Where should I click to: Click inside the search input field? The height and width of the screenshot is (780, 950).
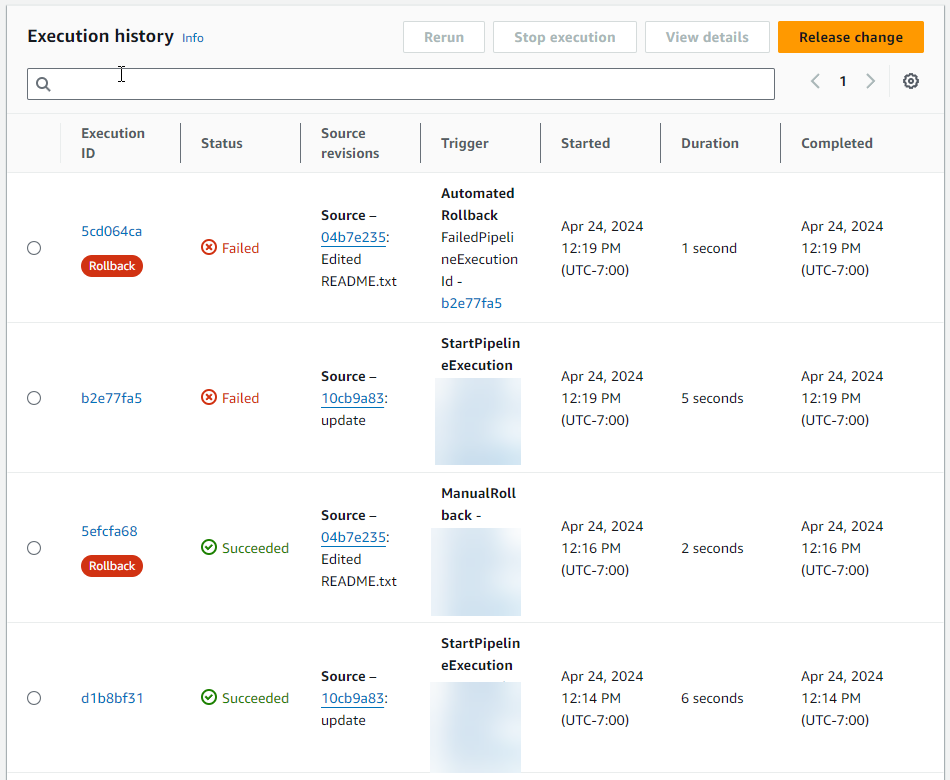(400, 84)
